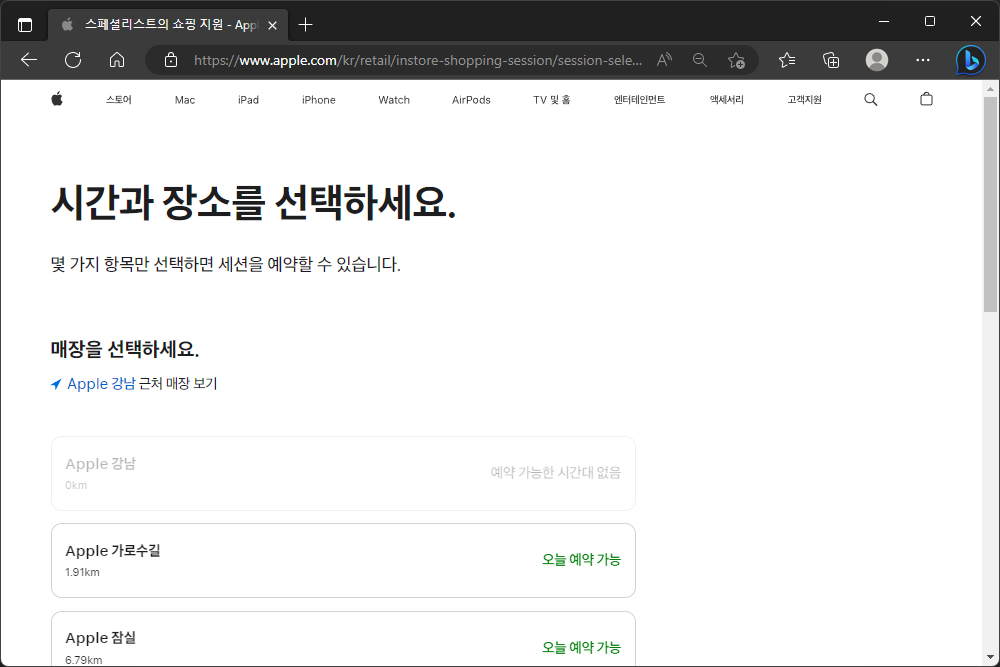Maximize the browser window

930,21
